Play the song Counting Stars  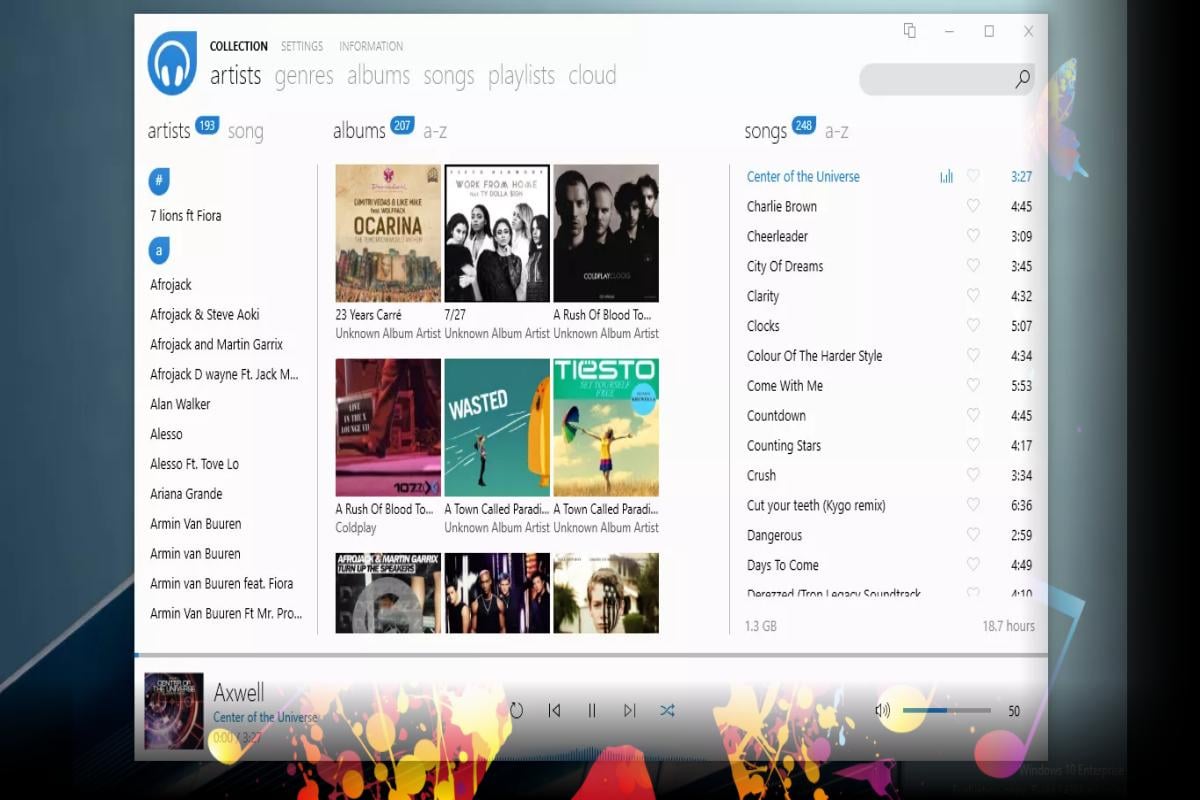click(x=784, y=446)
